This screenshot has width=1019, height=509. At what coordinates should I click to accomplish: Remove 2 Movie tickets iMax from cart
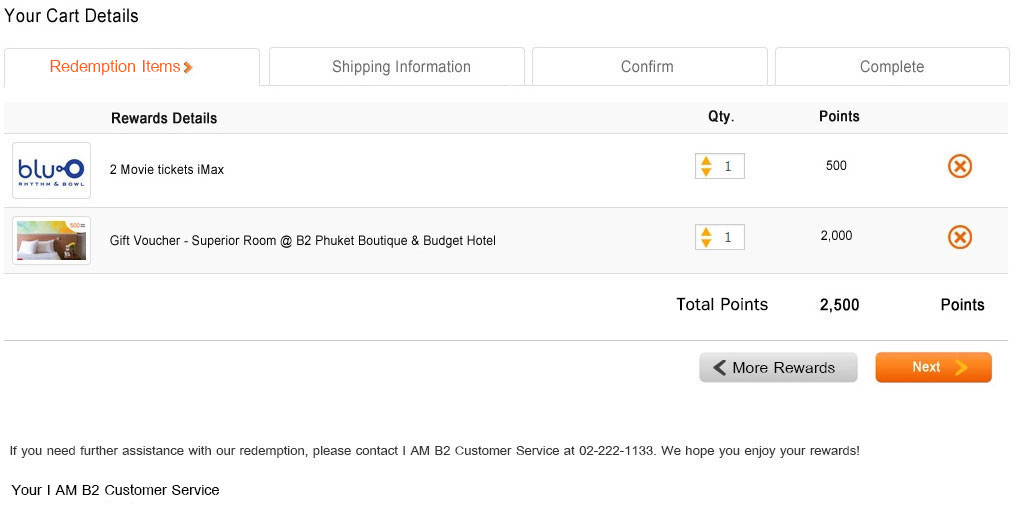960,166
